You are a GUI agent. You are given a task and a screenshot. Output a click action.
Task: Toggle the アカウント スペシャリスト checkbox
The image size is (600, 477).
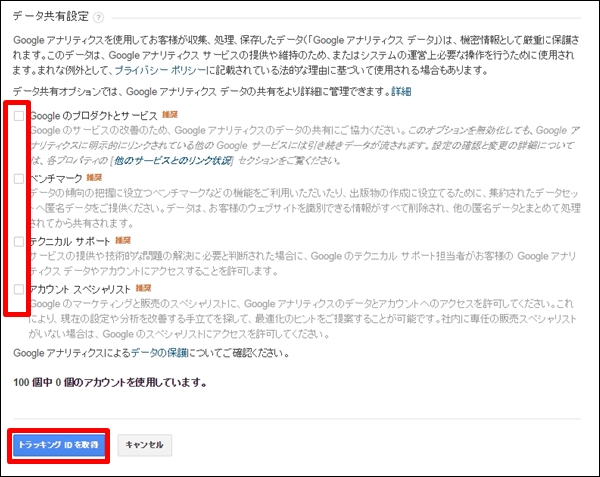(x=19, y=289)
